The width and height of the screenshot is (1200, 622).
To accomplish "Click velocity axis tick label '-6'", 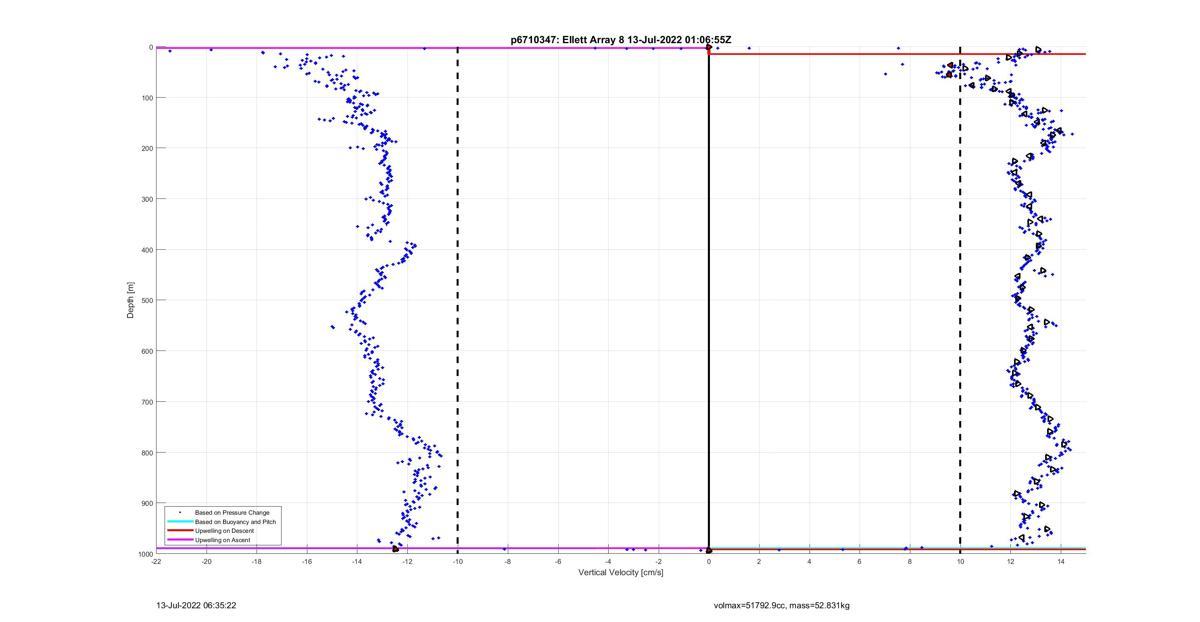I will [x=558, y=562].
